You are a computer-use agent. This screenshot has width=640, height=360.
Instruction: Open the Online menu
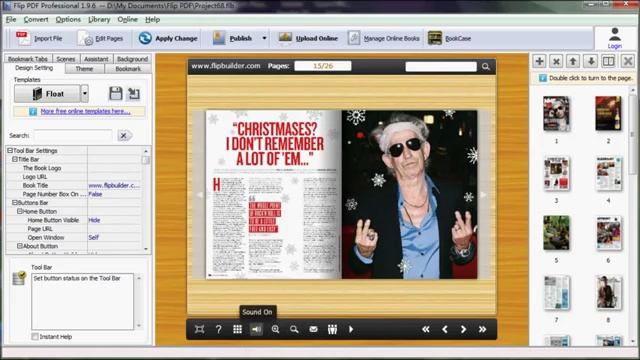click(128, 20)
